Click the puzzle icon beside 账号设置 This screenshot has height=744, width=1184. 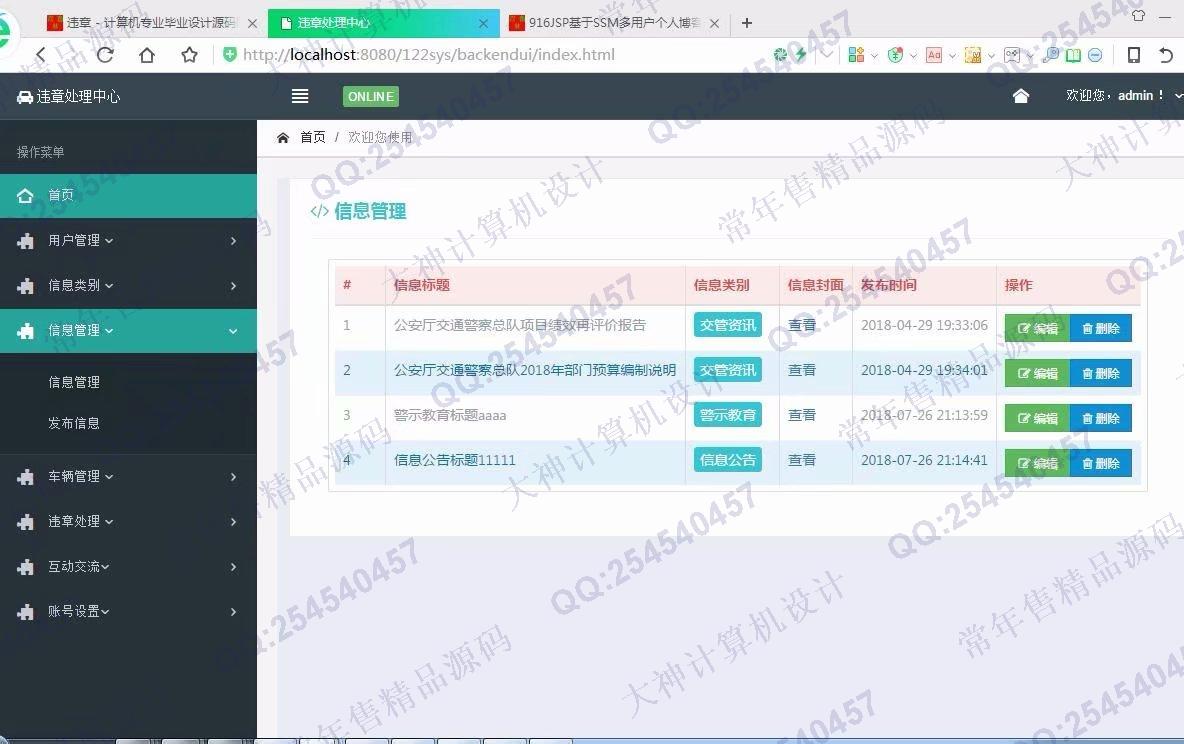pyautogui.click(x=26, y=611)
